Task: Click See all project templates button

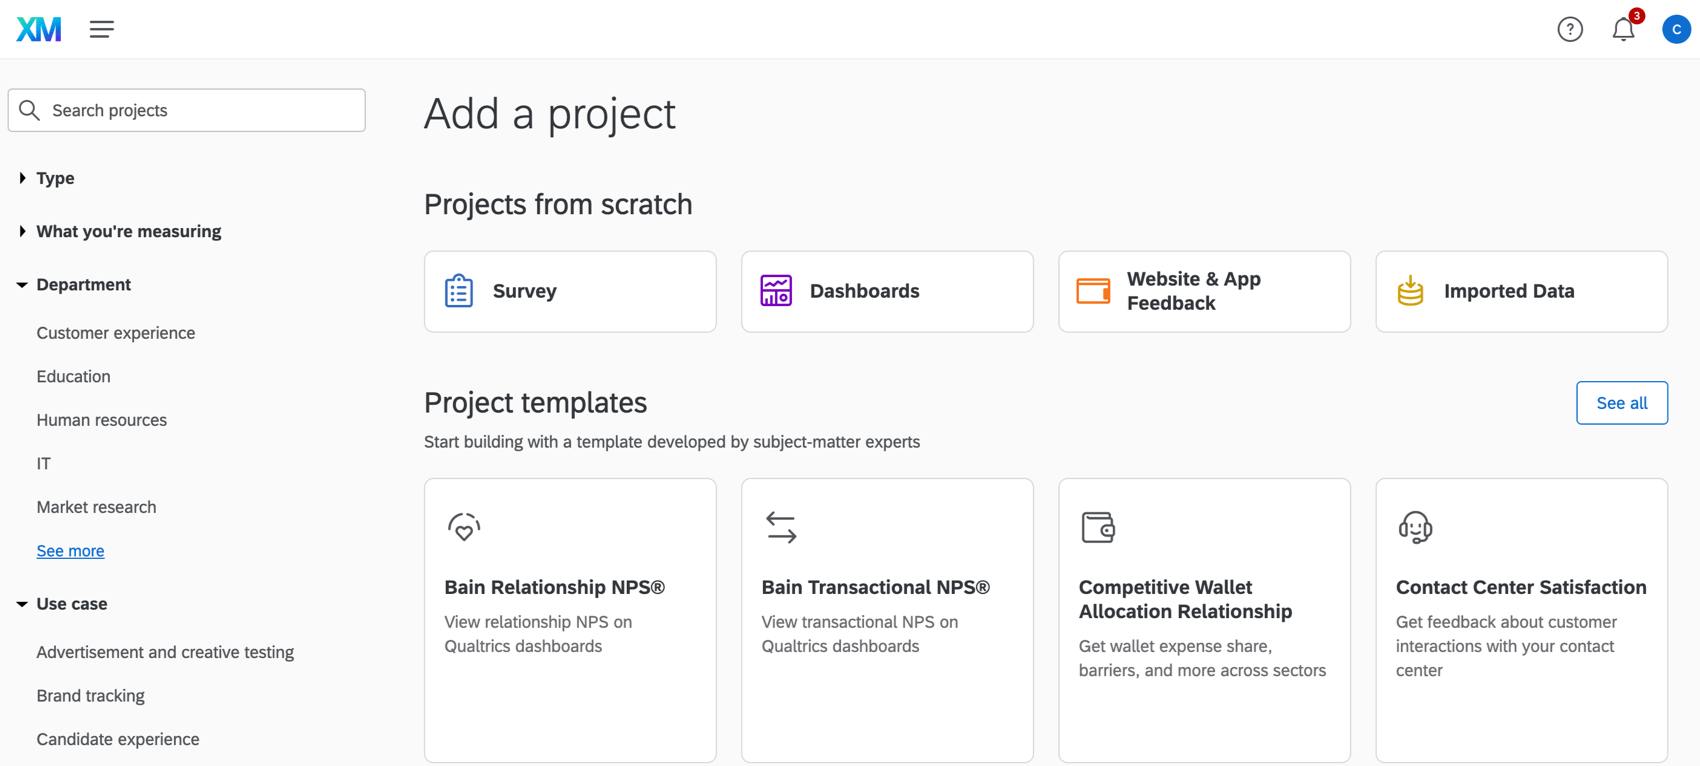Action: click(1621, 403)
